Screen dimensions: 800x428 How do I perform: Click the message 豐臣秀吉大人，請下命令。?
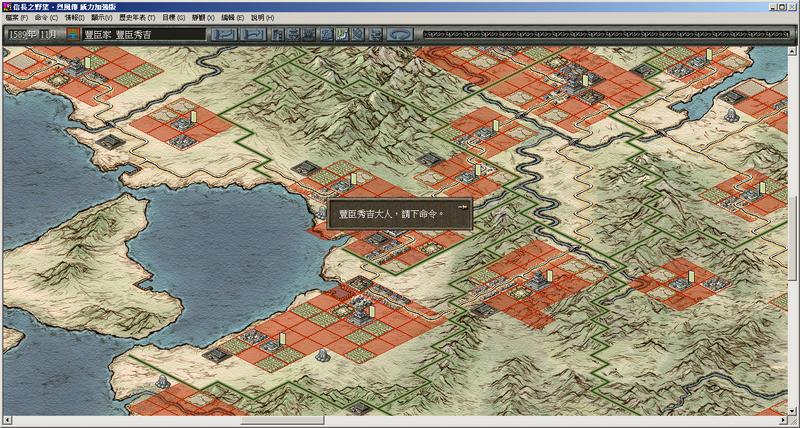[x=391, y=214]
